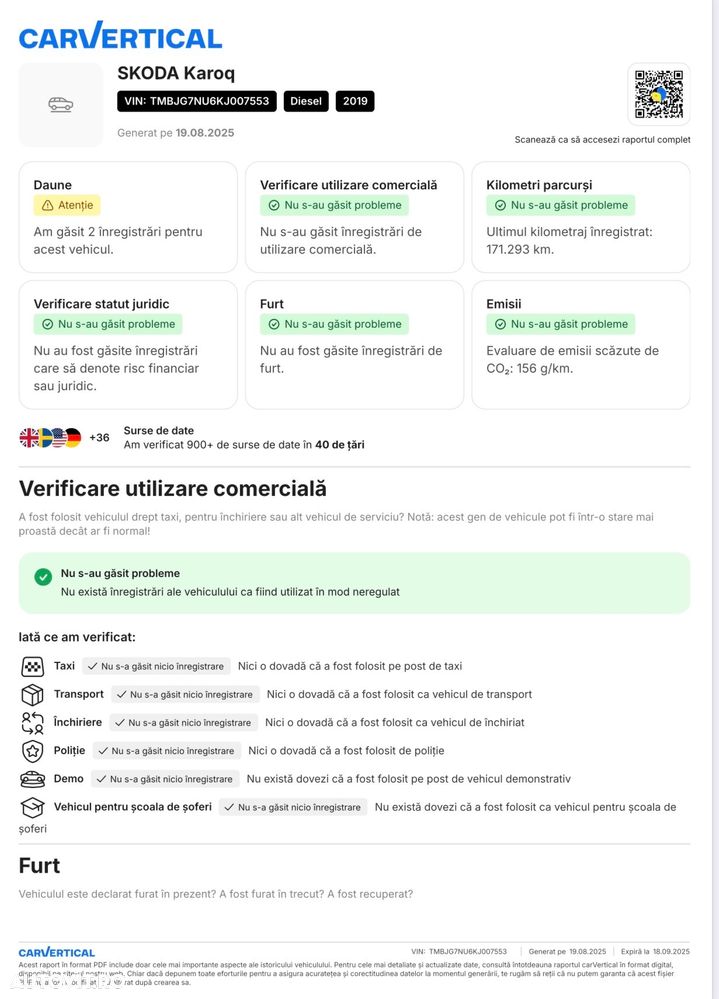Click the Taxi check icon

[32, 666]
